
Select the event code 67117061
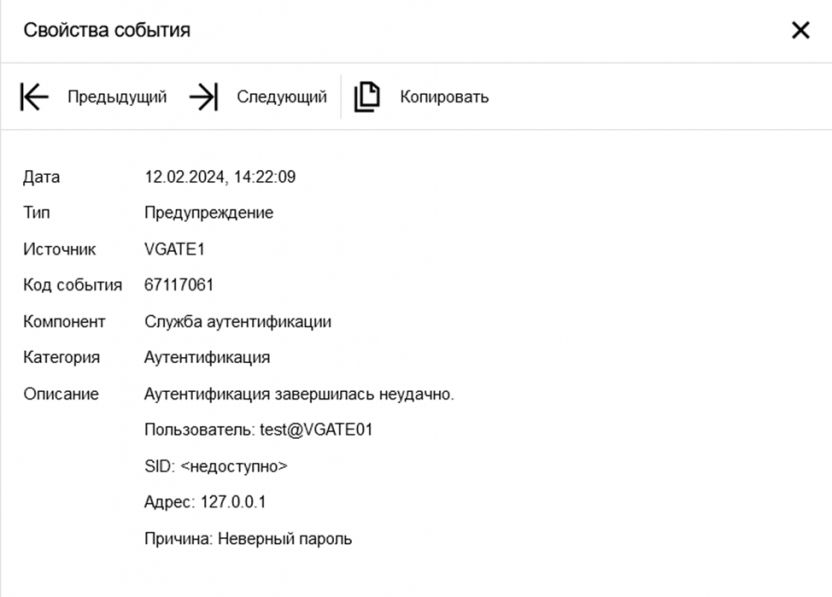coord(179,285)
